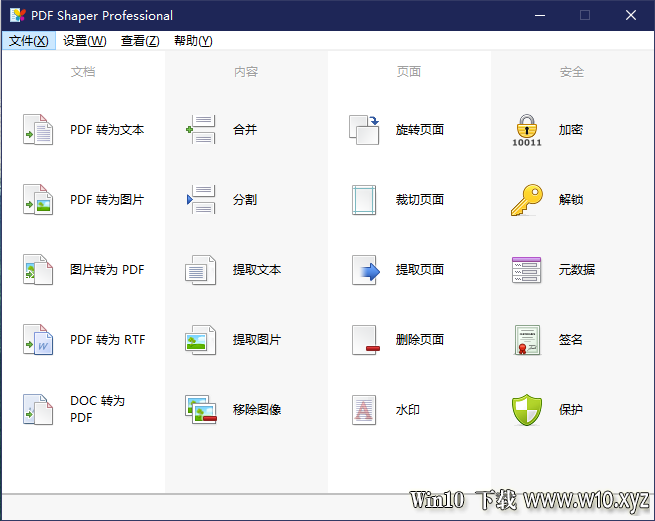Choose the DOC 转为 PDF label
655x521 pixels.
coord(97,409)
